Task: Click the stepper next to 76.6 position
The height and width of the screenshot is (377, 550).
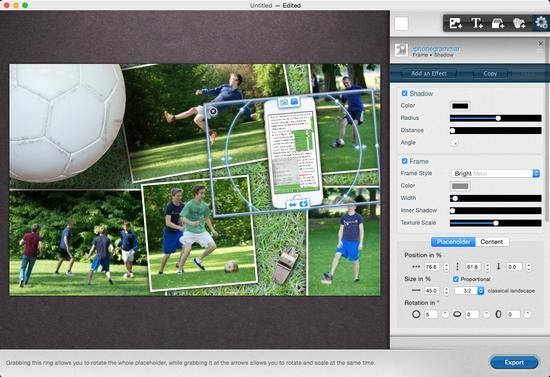Action: (446, 267)
